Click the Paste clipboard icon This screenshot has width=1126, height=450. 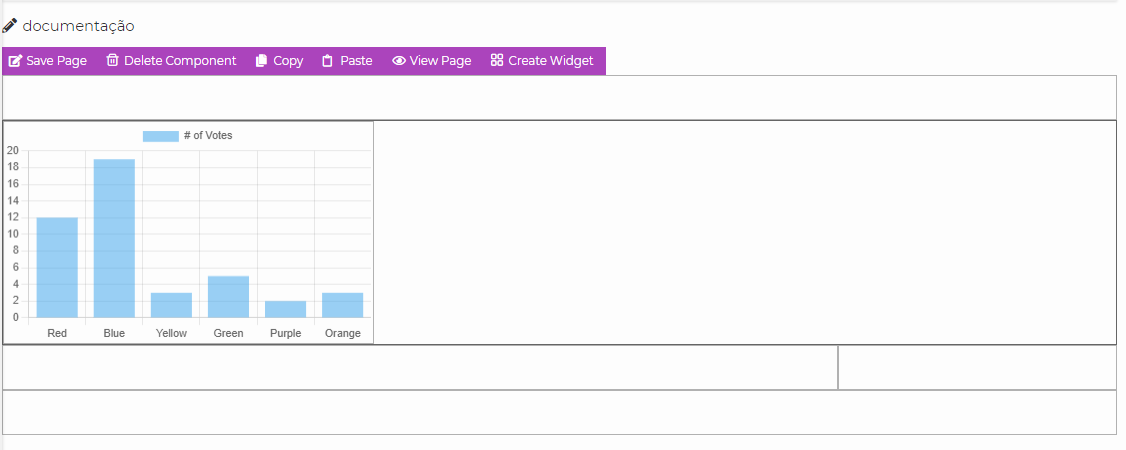327,61
